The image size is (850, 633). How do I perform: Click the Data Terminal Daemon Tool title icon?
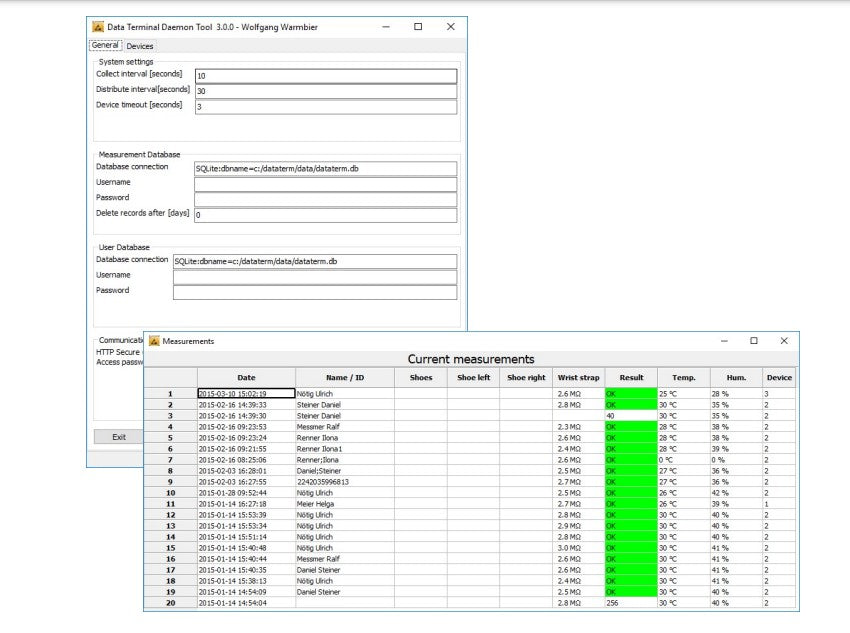[98, 27]
